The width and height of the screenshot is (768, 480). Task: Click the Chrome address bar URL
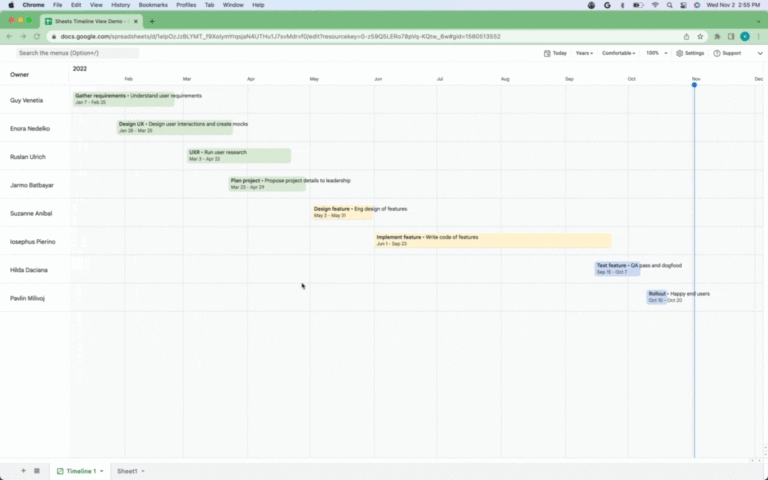(x=280, y=36)
